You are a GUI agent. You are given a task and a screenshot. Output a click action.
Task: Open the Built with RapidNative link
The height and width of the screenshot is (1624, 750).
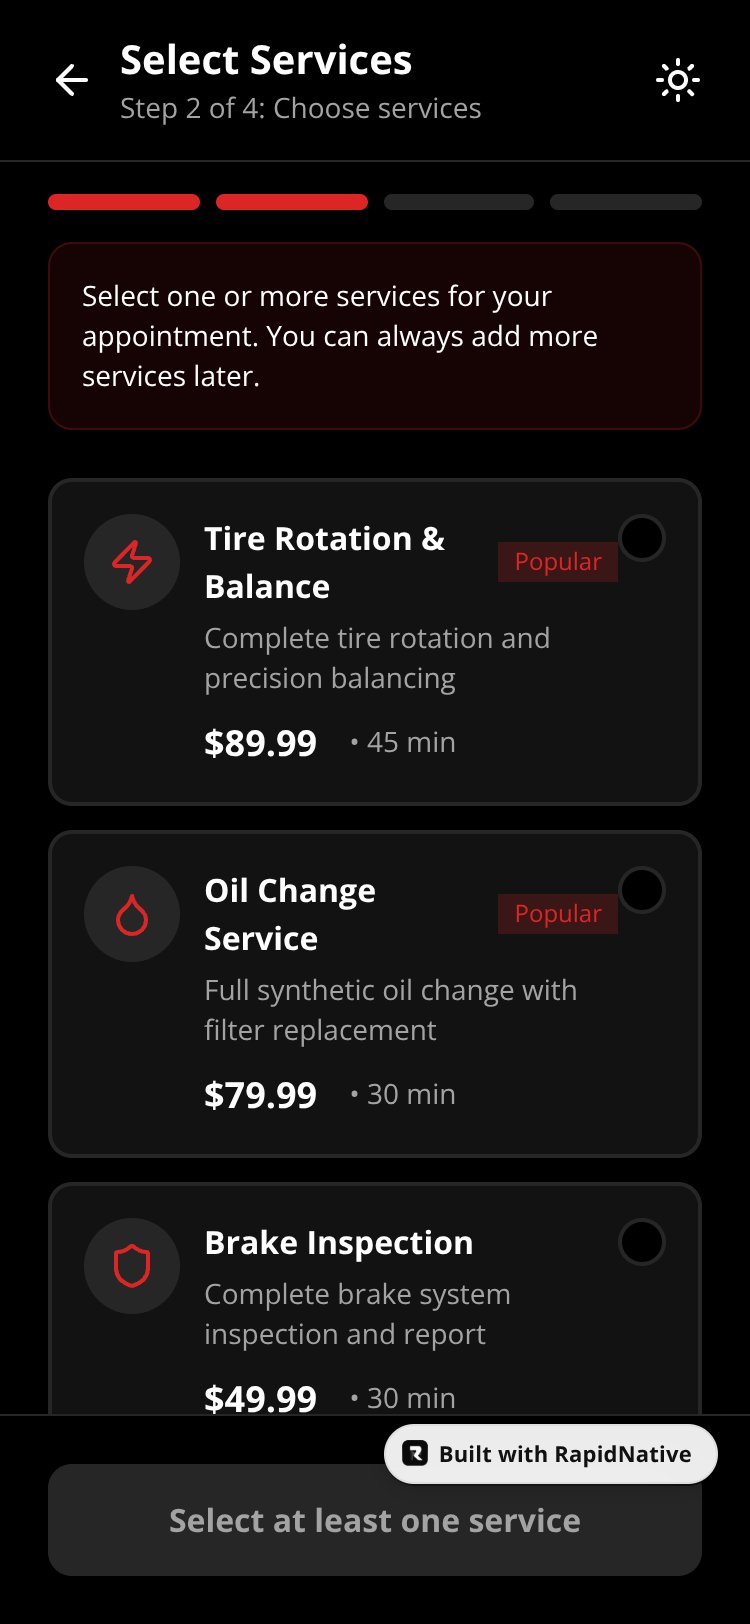click(x=551, y=1454)
